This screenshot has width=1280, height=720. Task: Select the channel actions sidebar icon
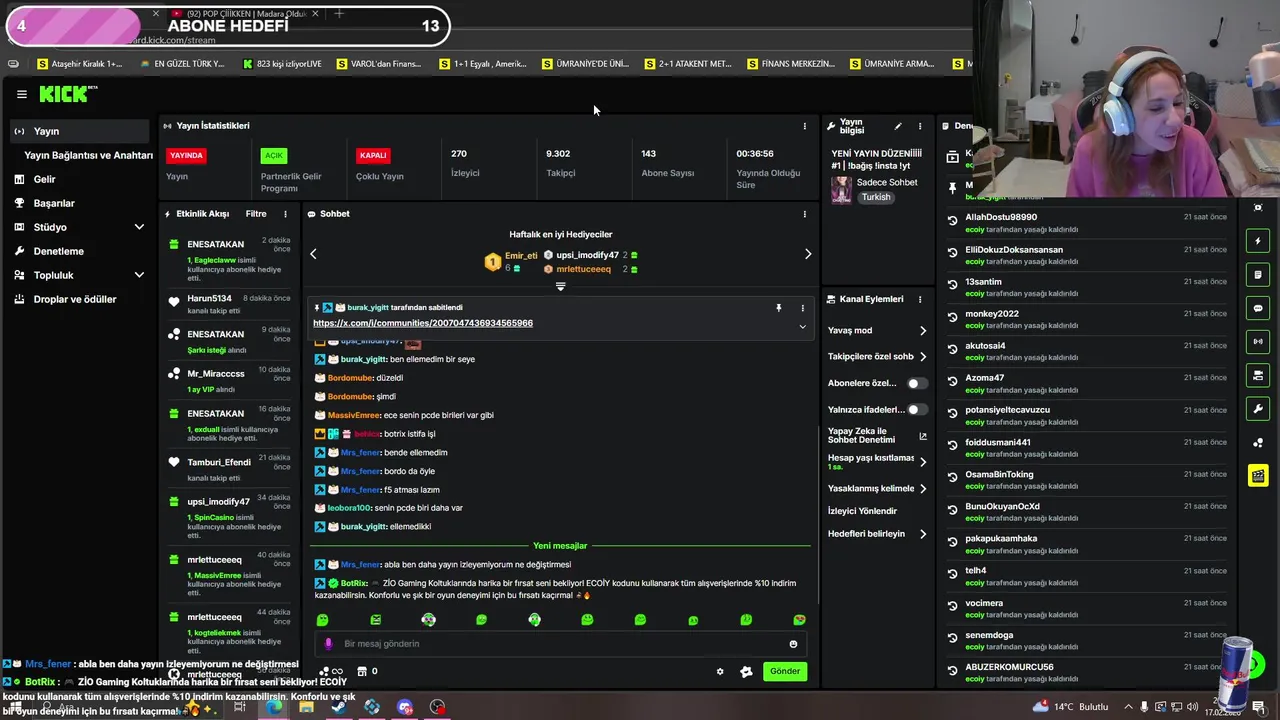[x=1258, y=376]
